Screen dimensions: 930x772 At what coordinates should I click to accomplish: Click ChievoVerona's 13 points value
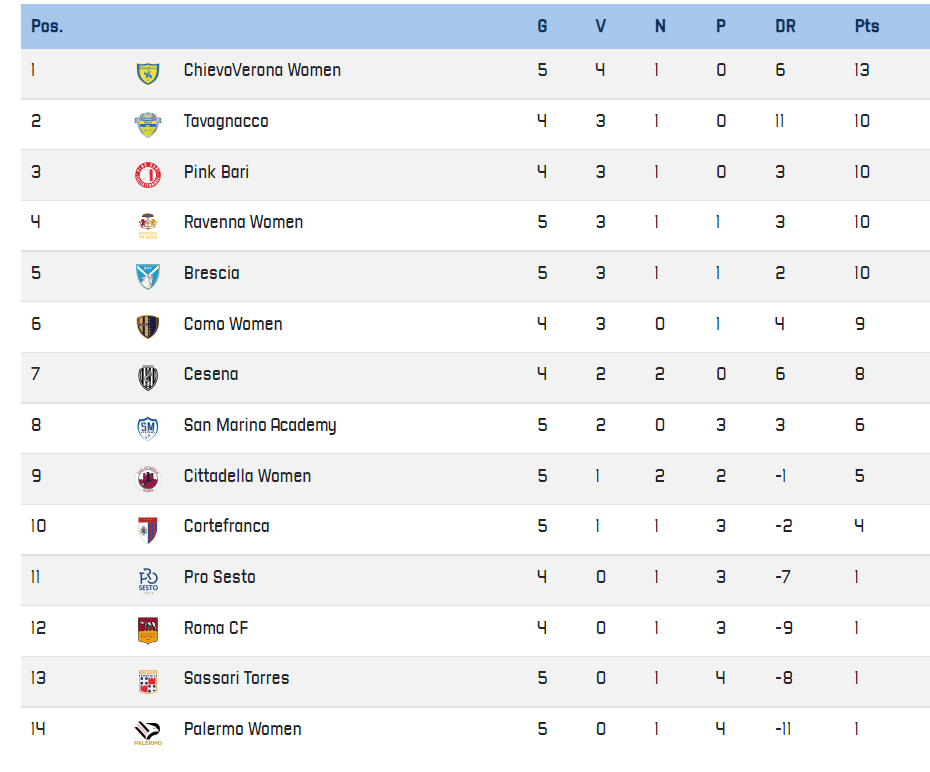tap(862, 70)
